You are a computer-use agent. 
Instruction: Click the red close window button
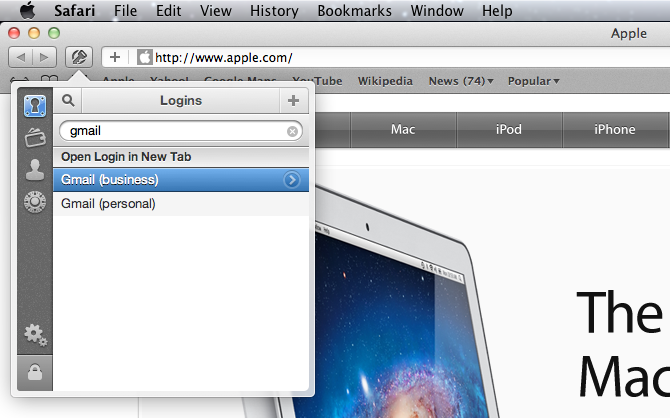coord(14,33)
